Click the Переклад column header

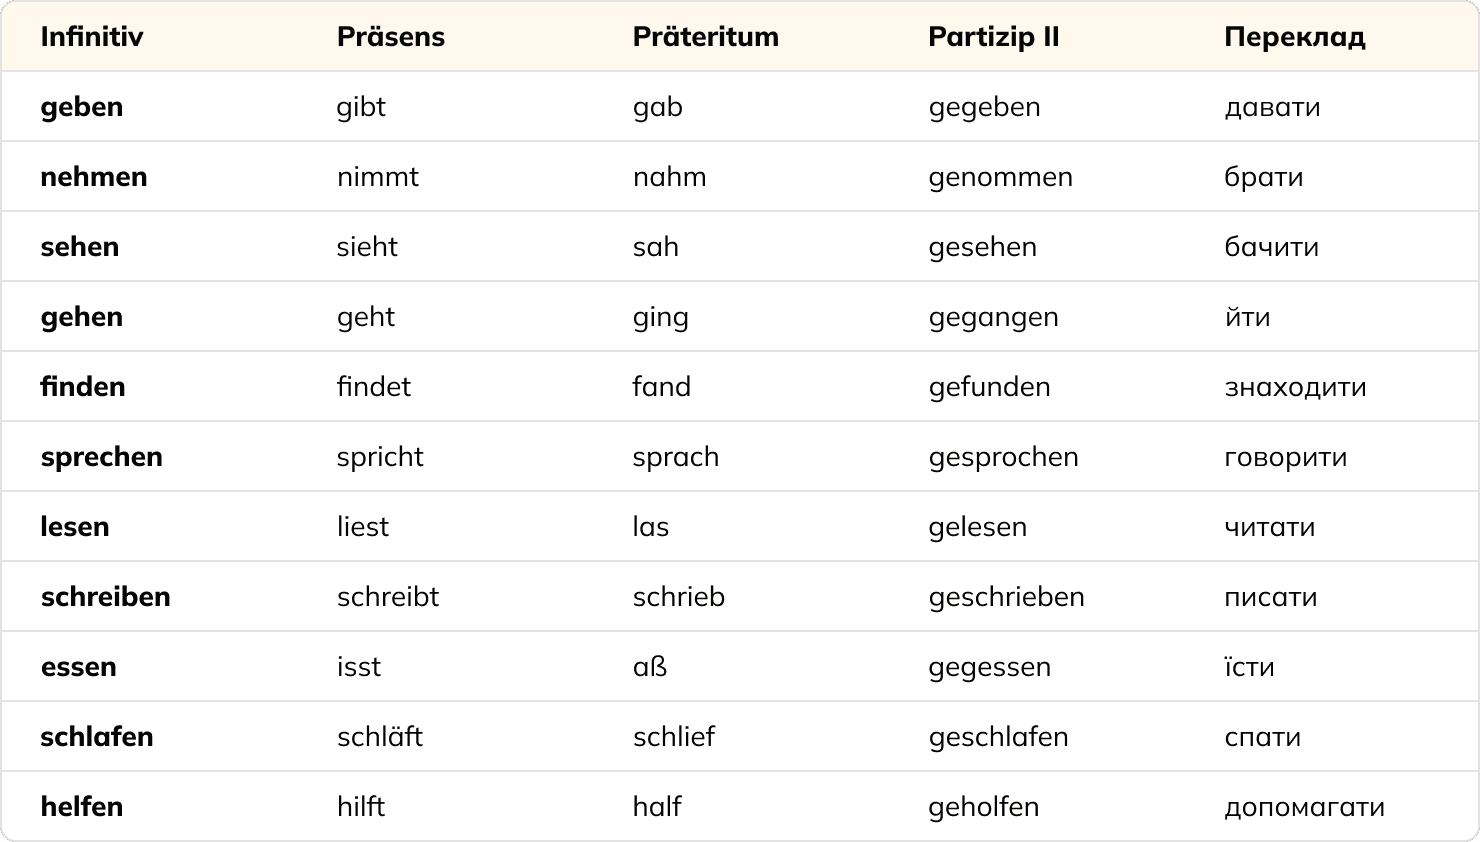(x=1294, y=37)
